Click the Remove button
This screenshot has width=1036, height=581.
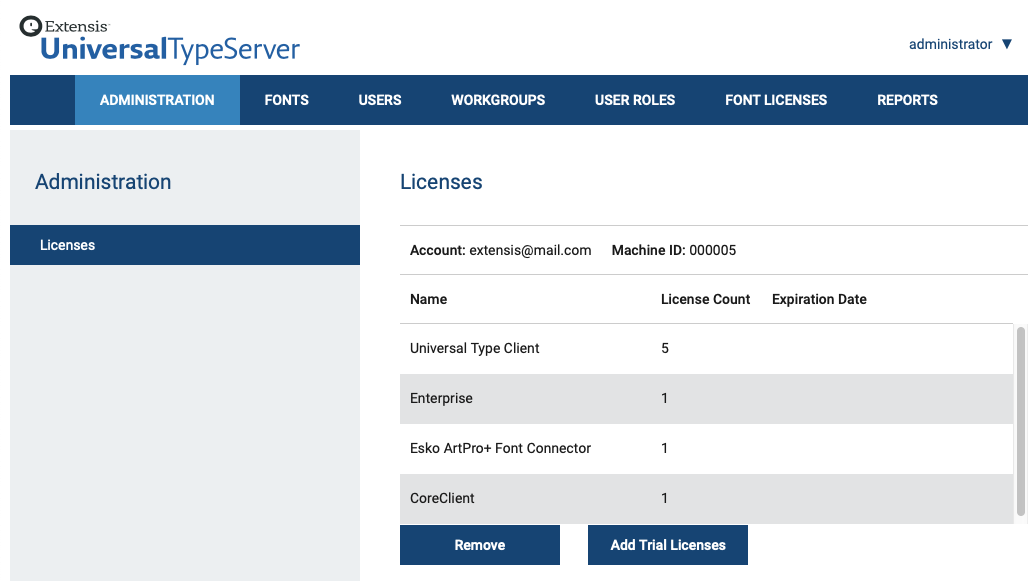click(479, 545)
